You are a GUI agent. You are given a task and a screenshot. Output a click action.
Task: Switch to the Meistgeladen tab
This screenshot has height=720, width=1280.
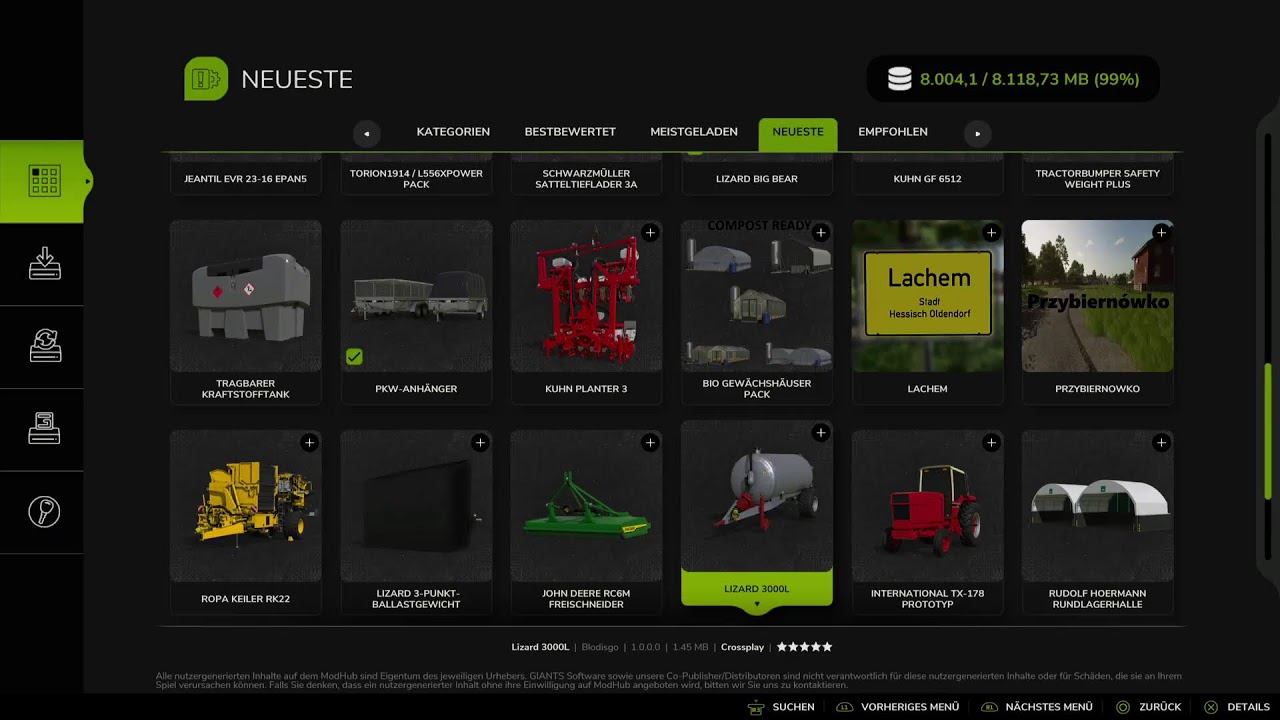(x=694, y=132)
